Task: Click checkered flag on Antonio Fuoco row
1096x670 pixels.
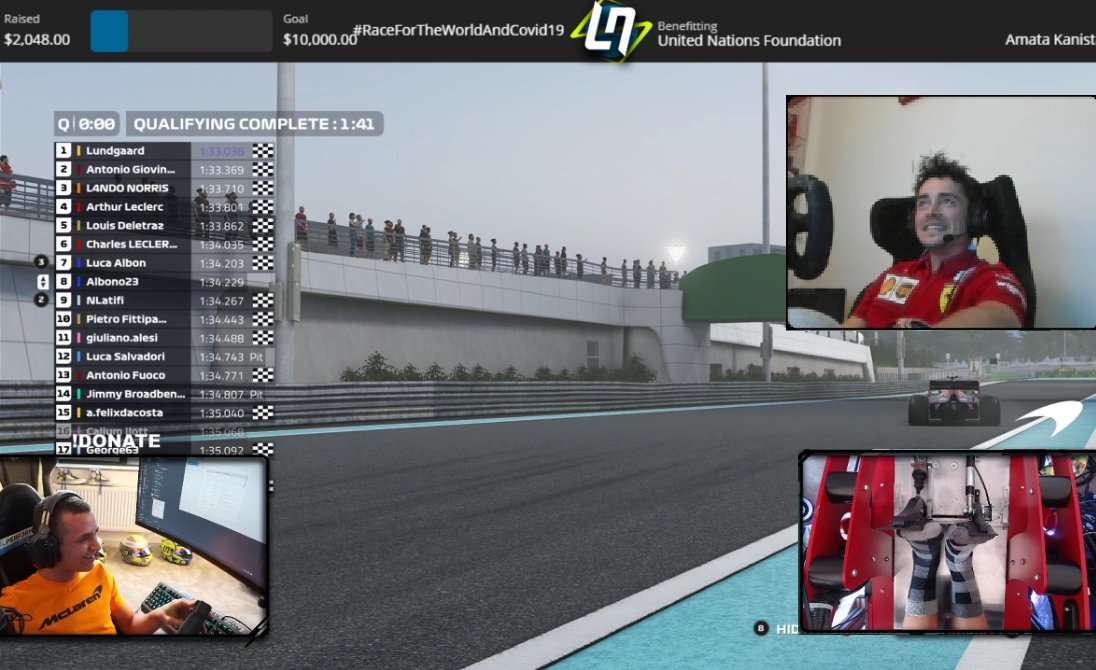Action: pyautogui.click(x=263, y=375)
